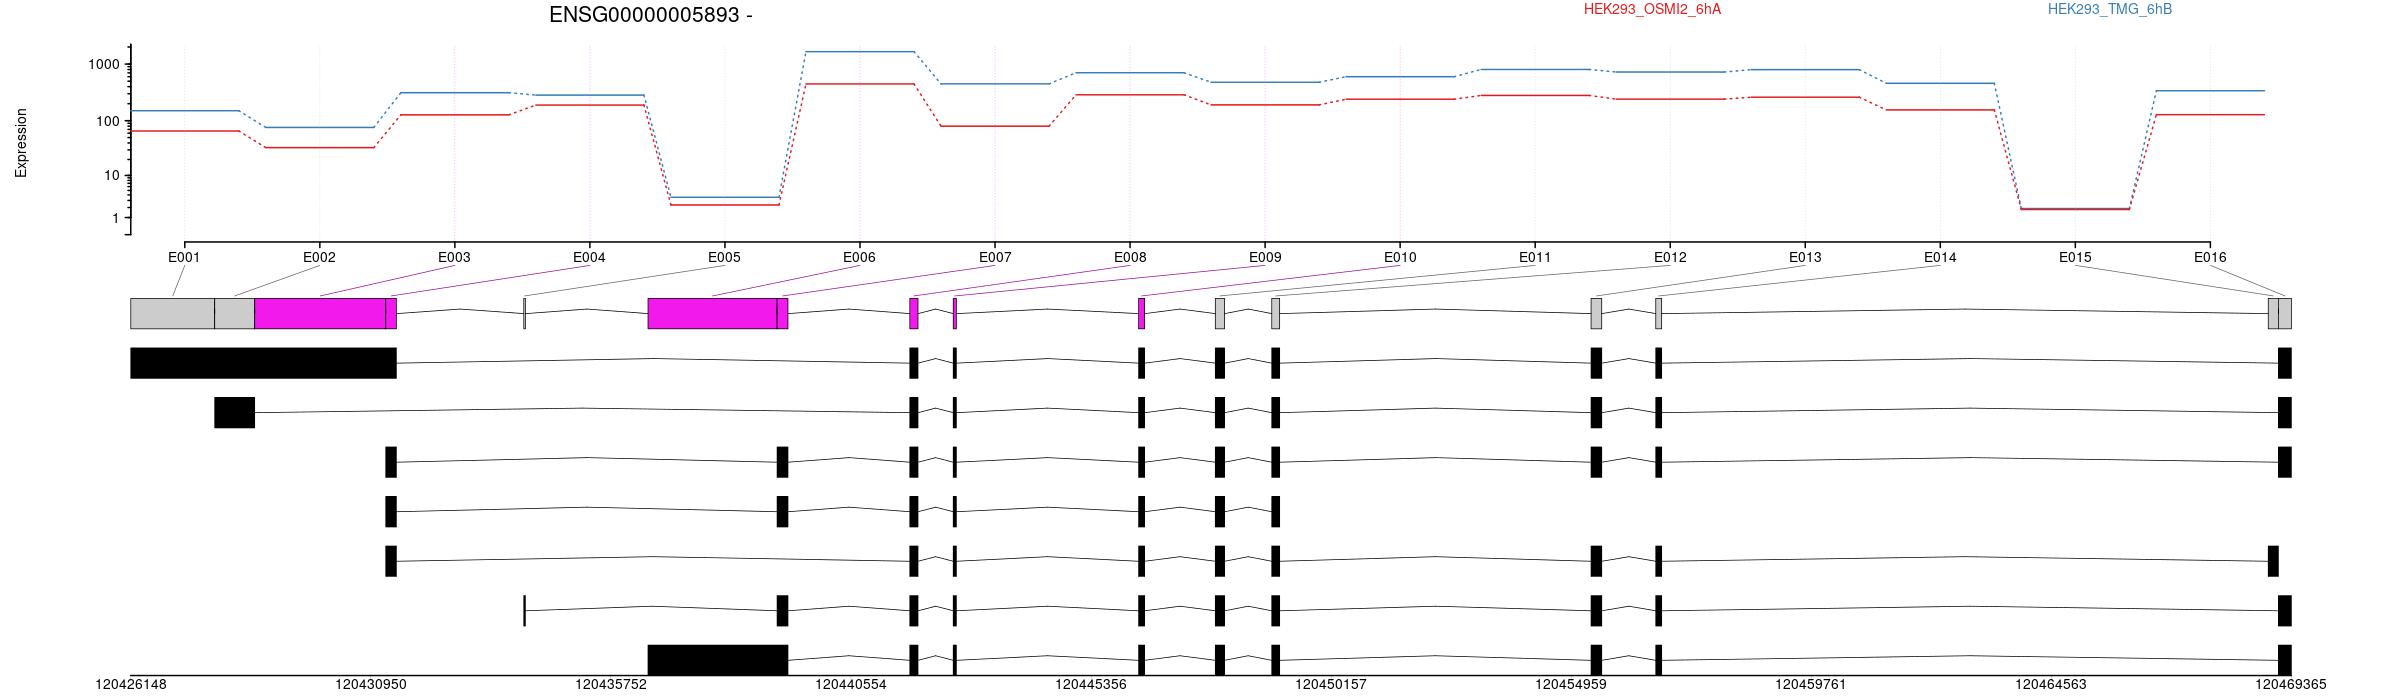Select the HEK293_TMG_6hB legend label
2400x700 pixels.
(x=2110, y=9)
